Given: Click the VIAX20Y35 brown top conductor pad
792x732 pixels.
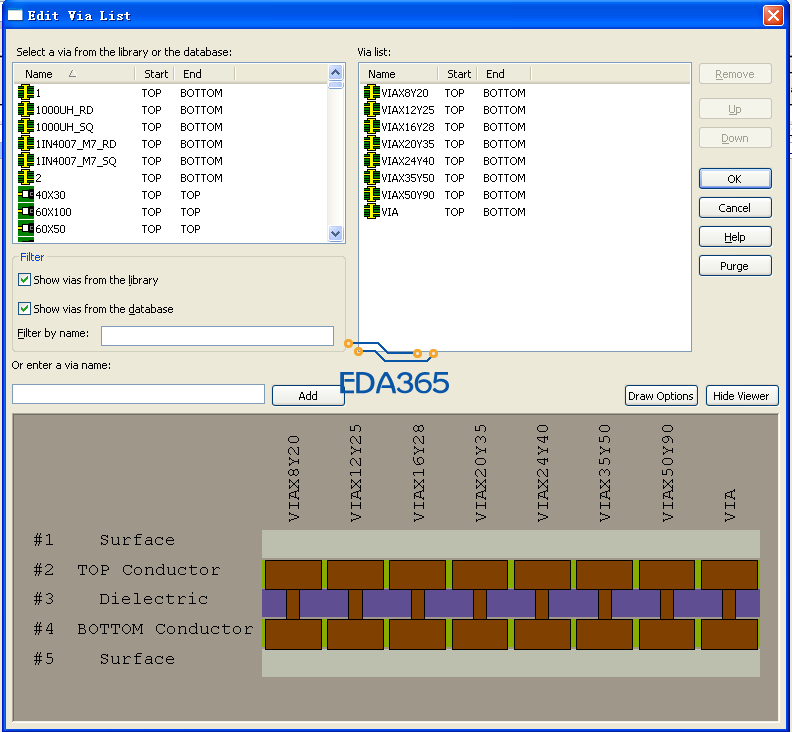Looking at the screenshot, I should (480, 574).
